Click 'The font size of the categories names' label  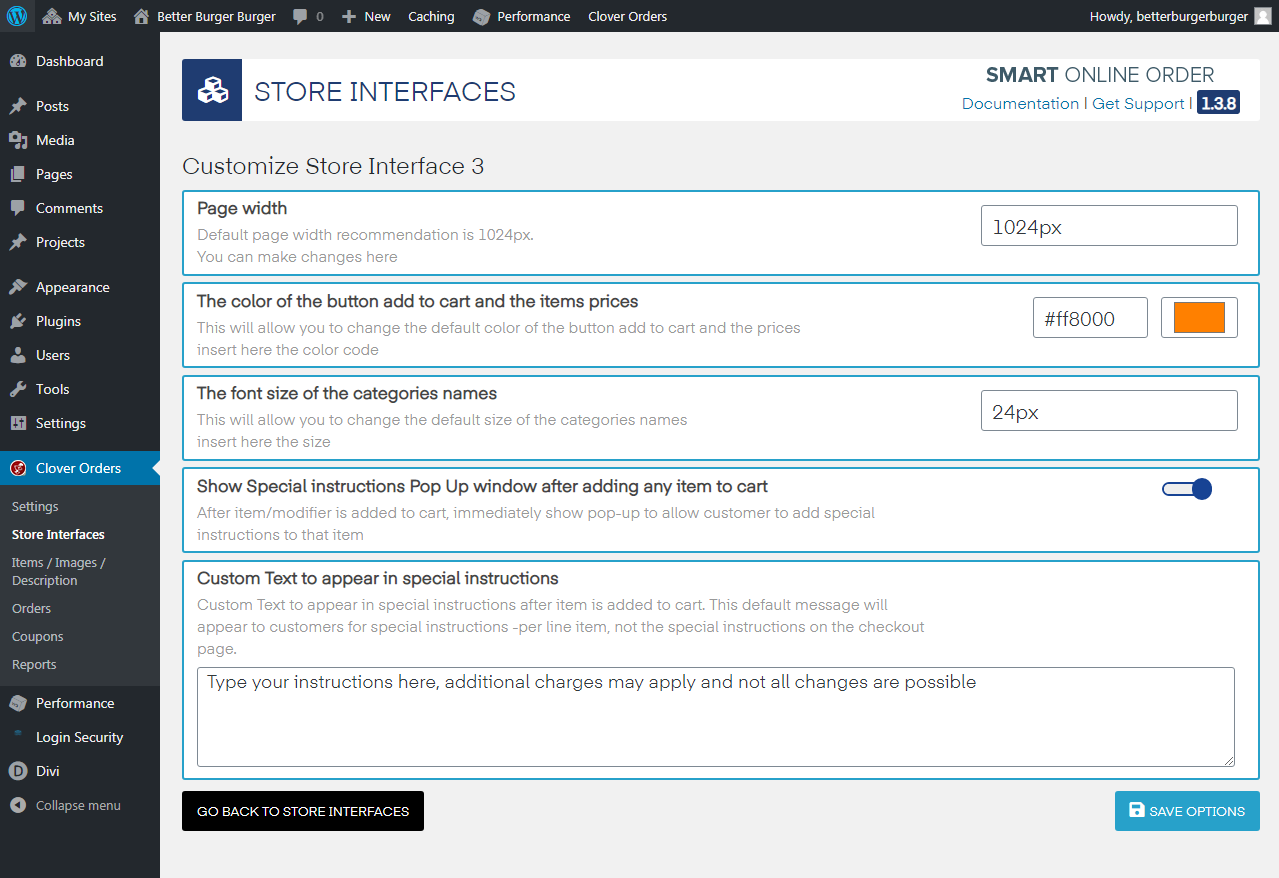(x=347, y=393)
